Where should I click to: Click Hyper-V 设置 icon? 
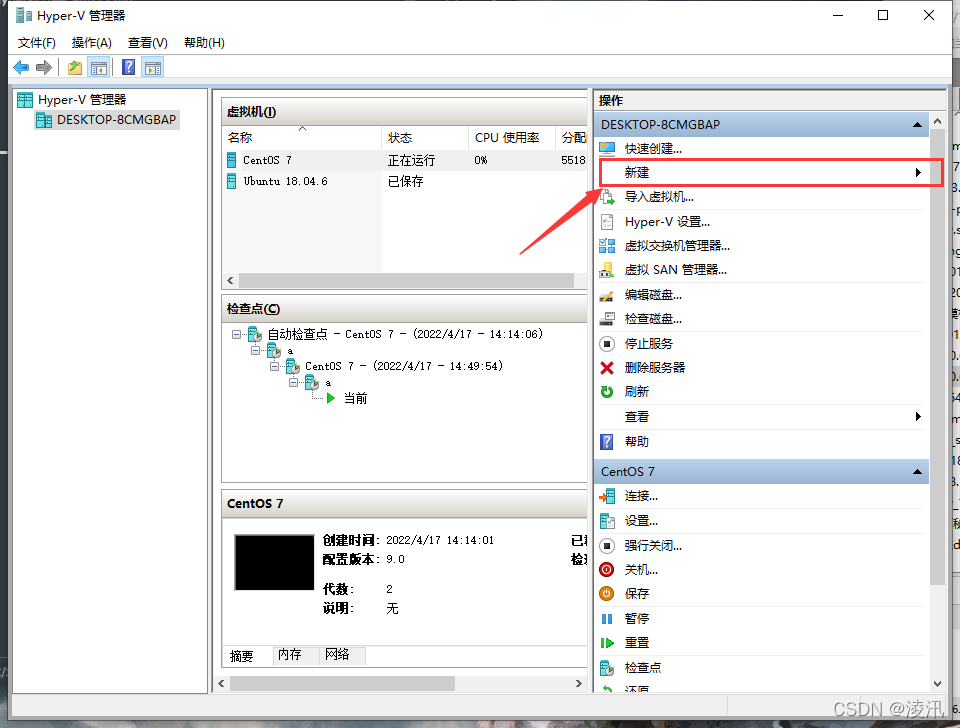607,222
